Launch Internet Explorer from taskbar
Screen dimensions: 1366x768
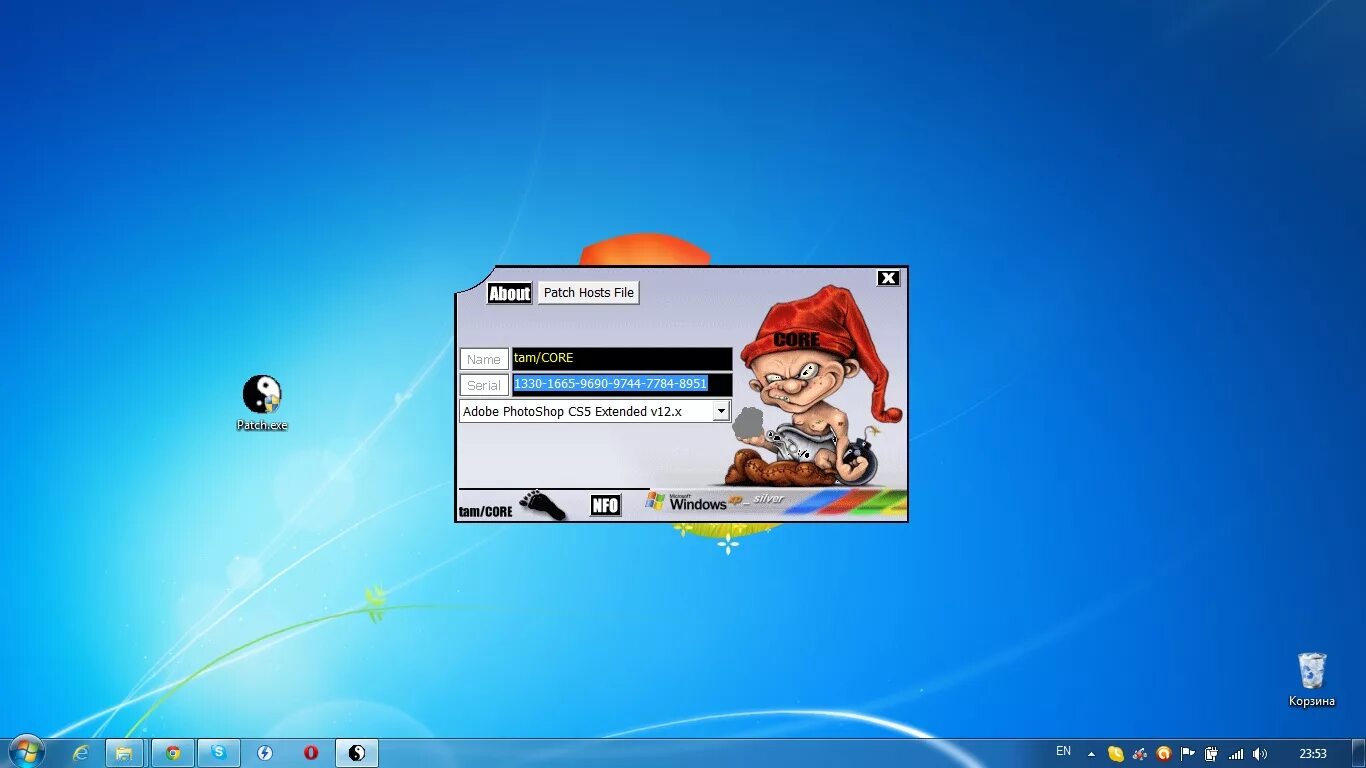point(81,753)
